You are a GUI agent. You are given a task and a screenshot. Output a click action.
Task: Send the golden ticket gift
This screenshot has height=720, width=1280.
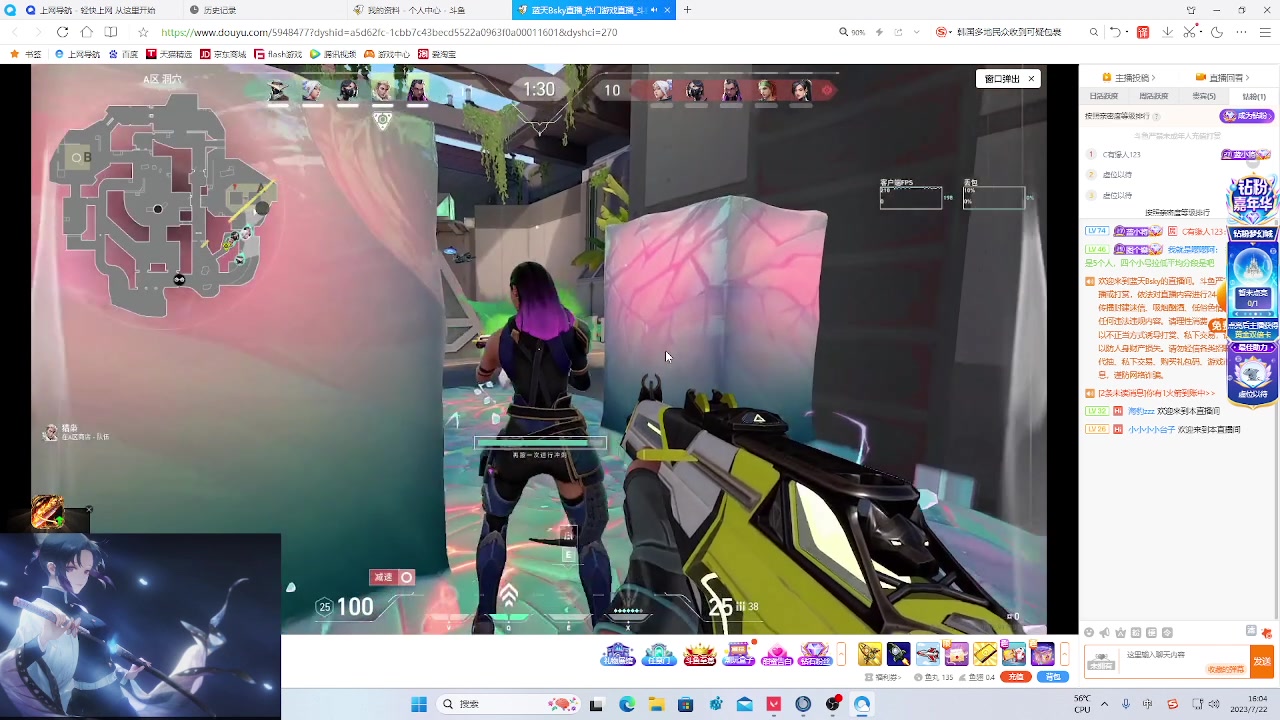985,654
